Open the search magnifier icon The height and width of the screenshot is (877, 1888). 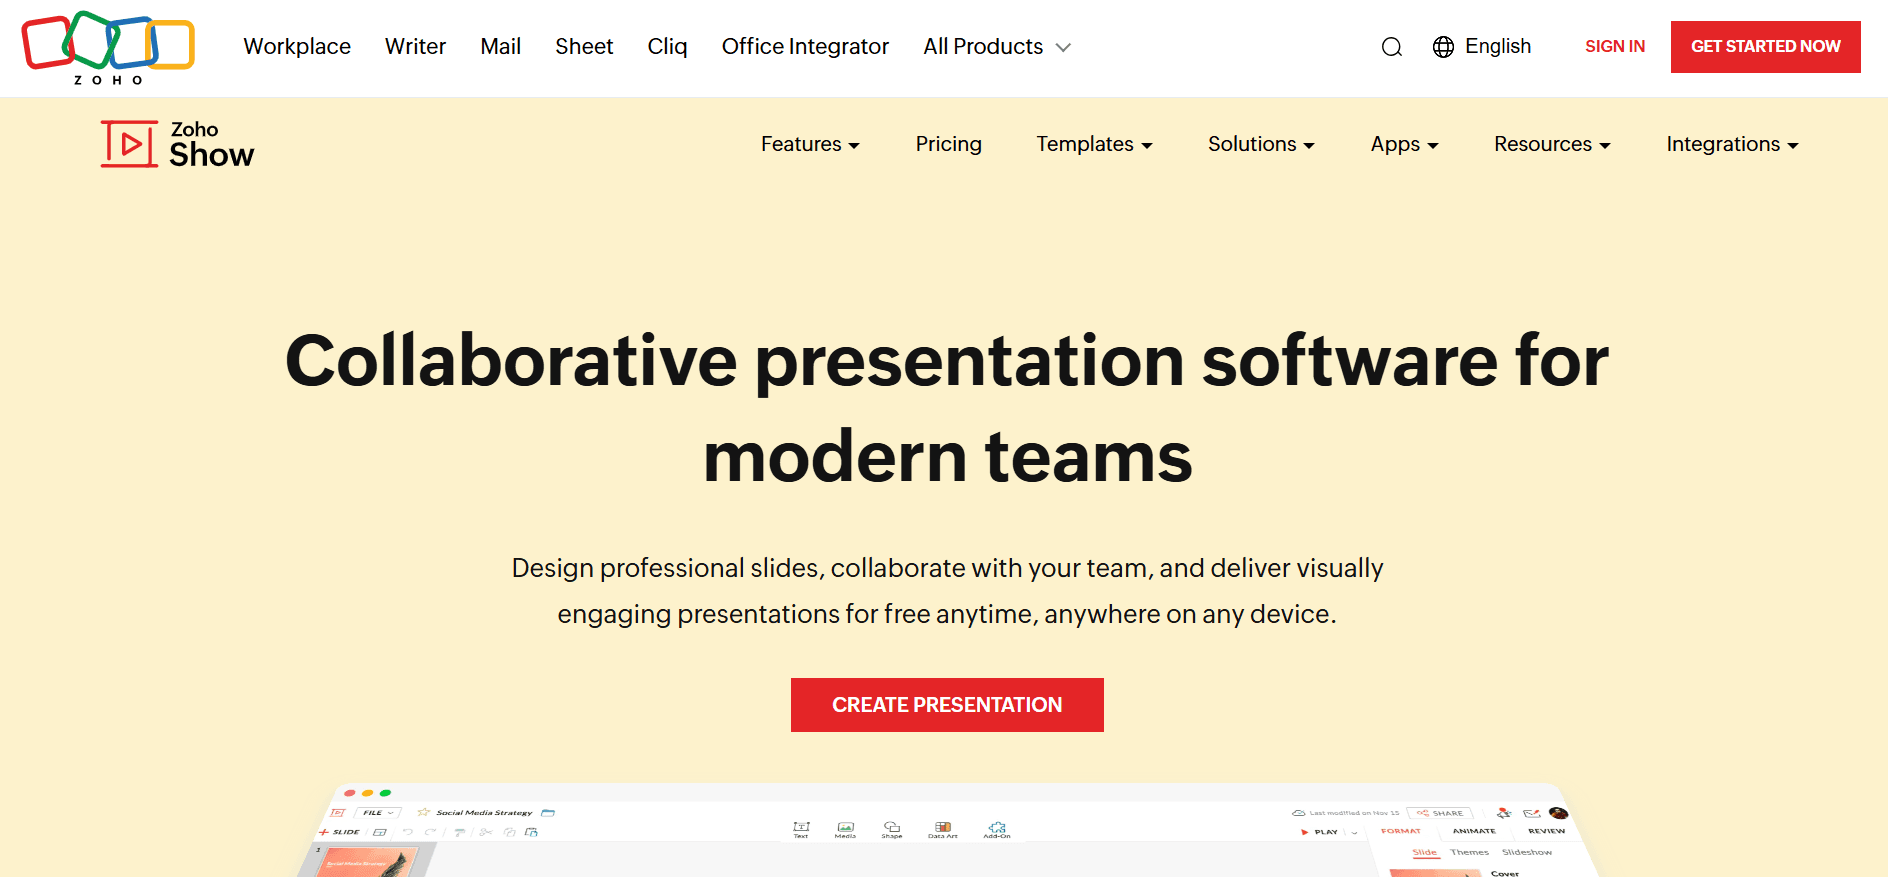click(x=1391, y=47)
